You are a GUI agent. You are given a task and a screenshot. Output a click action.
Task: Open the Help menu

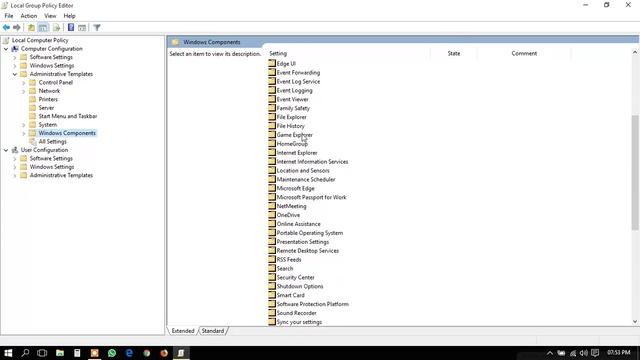69,16
